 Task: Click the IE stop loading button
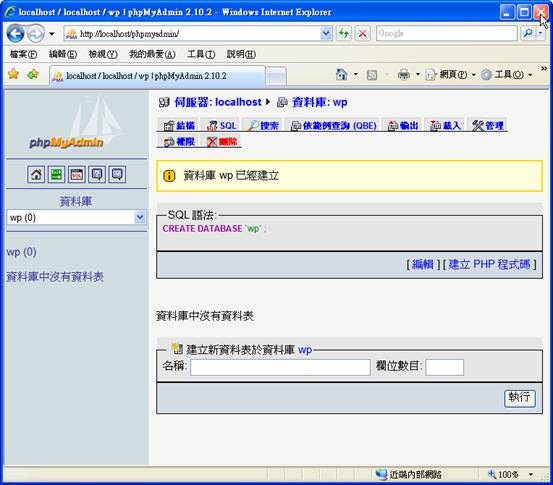pos(363,34)
